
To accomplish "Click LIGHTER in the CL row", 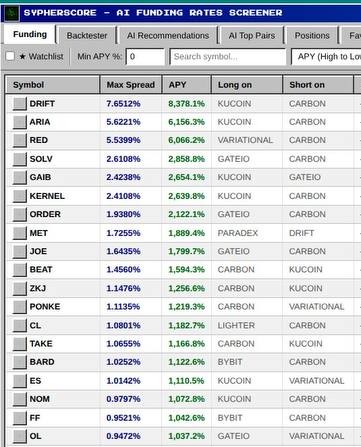I will (236, 325).
